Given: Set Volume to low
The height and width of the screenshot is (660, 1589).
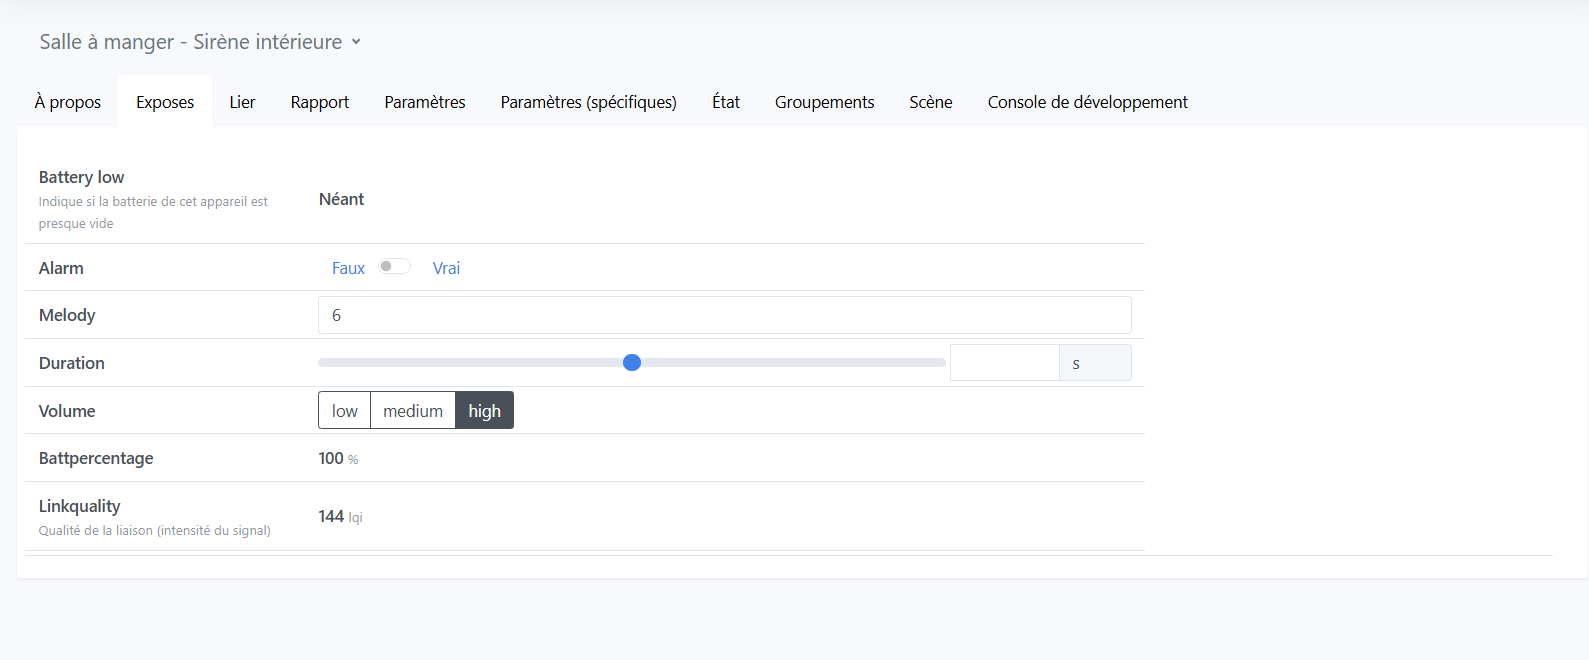Looking at the screenshot, I should 344,411.
